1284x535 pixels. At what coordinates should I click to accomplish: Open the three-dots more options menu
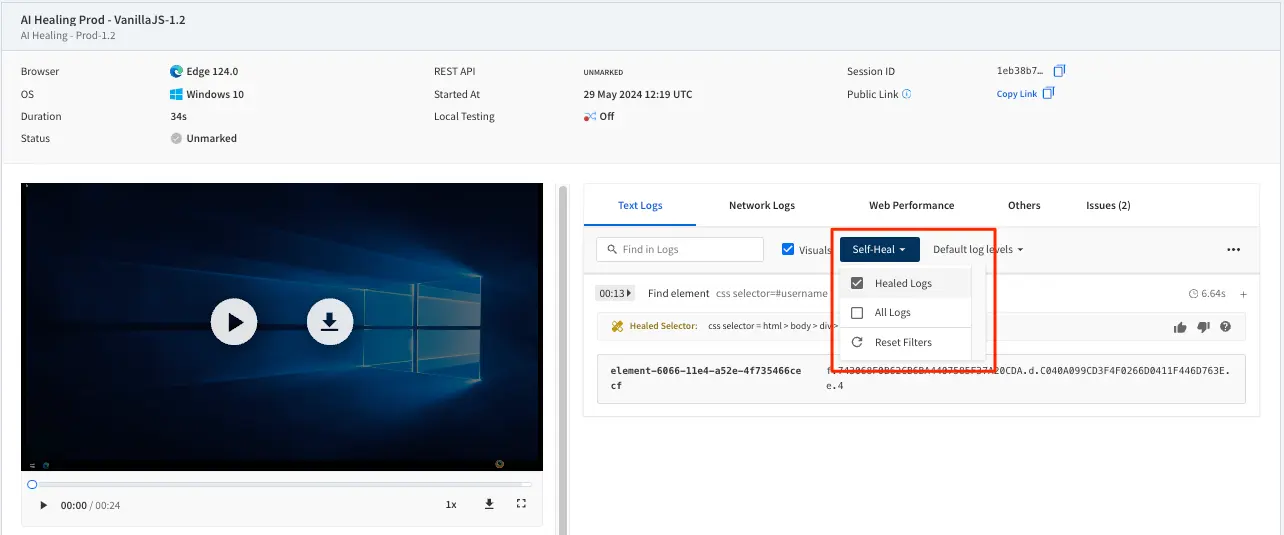(x=1233, y=250)
